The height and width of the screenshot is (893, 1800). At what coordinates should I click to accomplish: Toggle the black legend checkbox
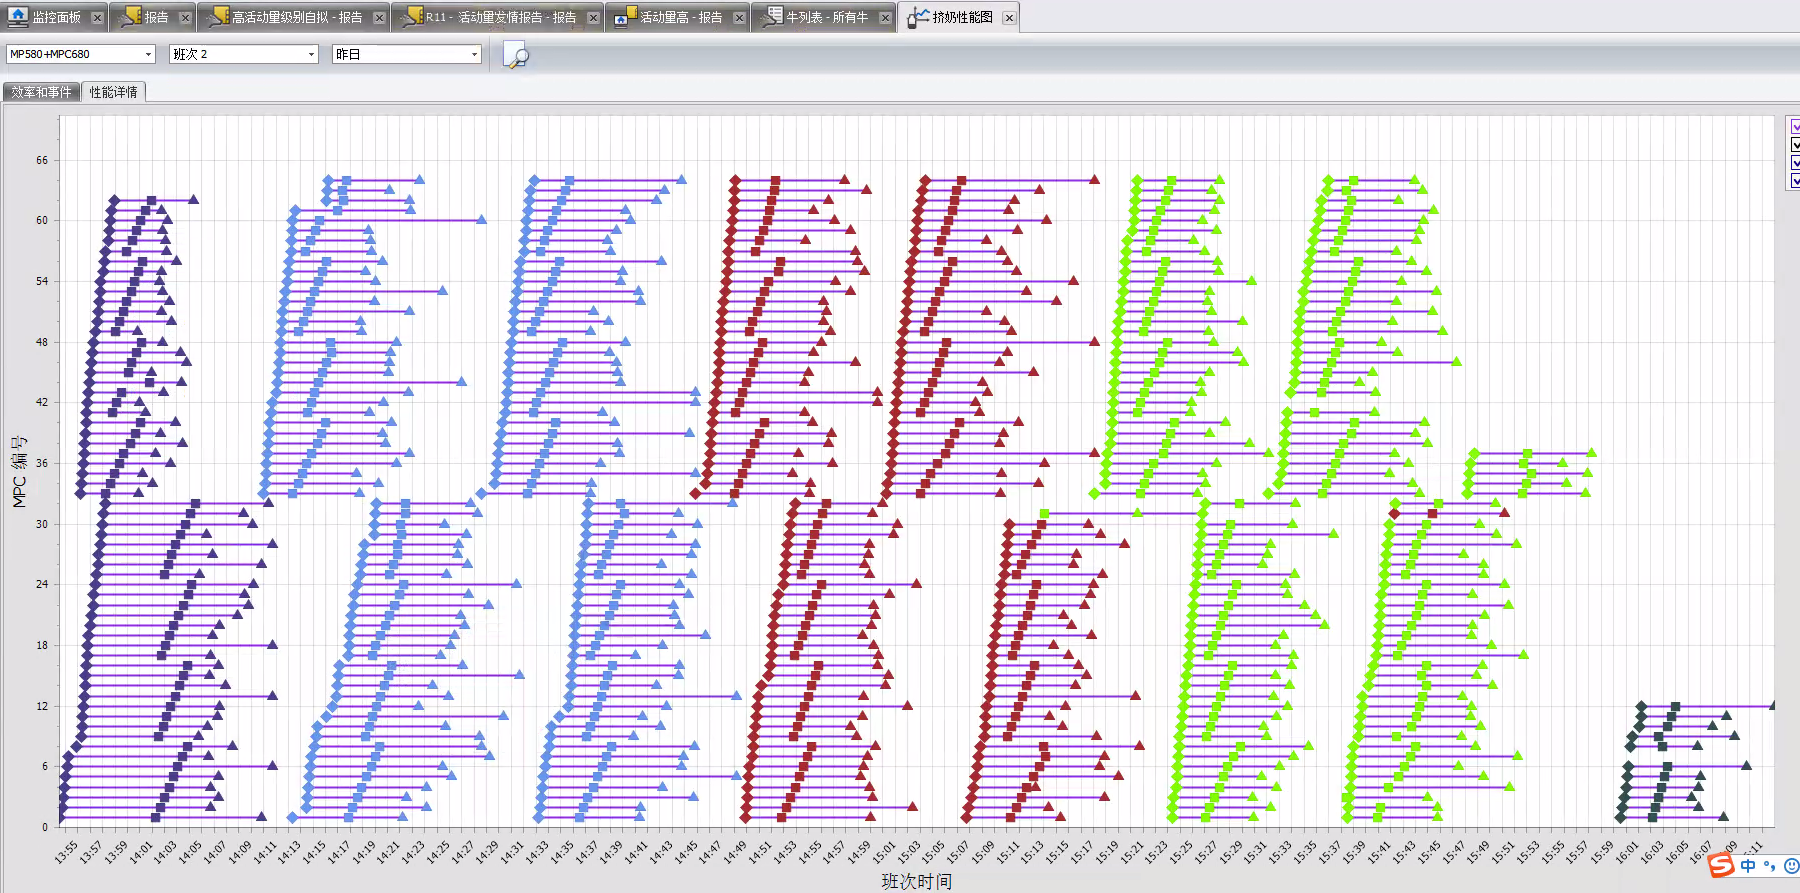[x=1796, y=145]
